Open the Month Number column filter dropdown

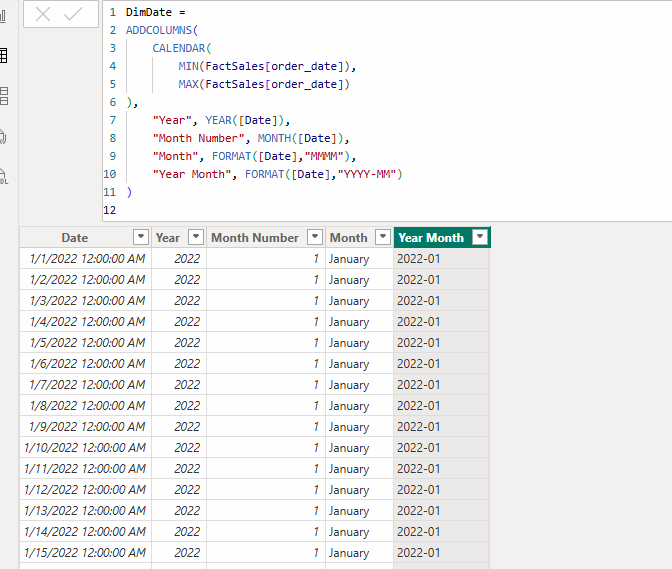315,237
